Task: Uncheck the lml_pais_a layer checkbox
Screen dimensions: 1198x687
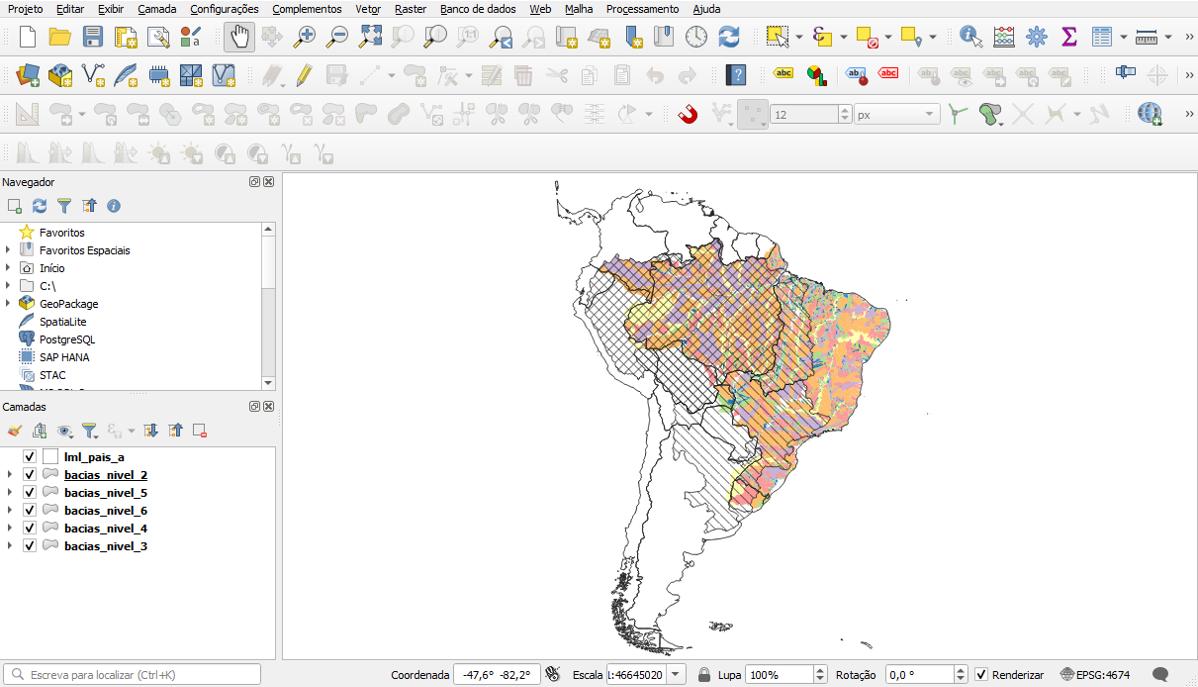Action: pos(30,457)
